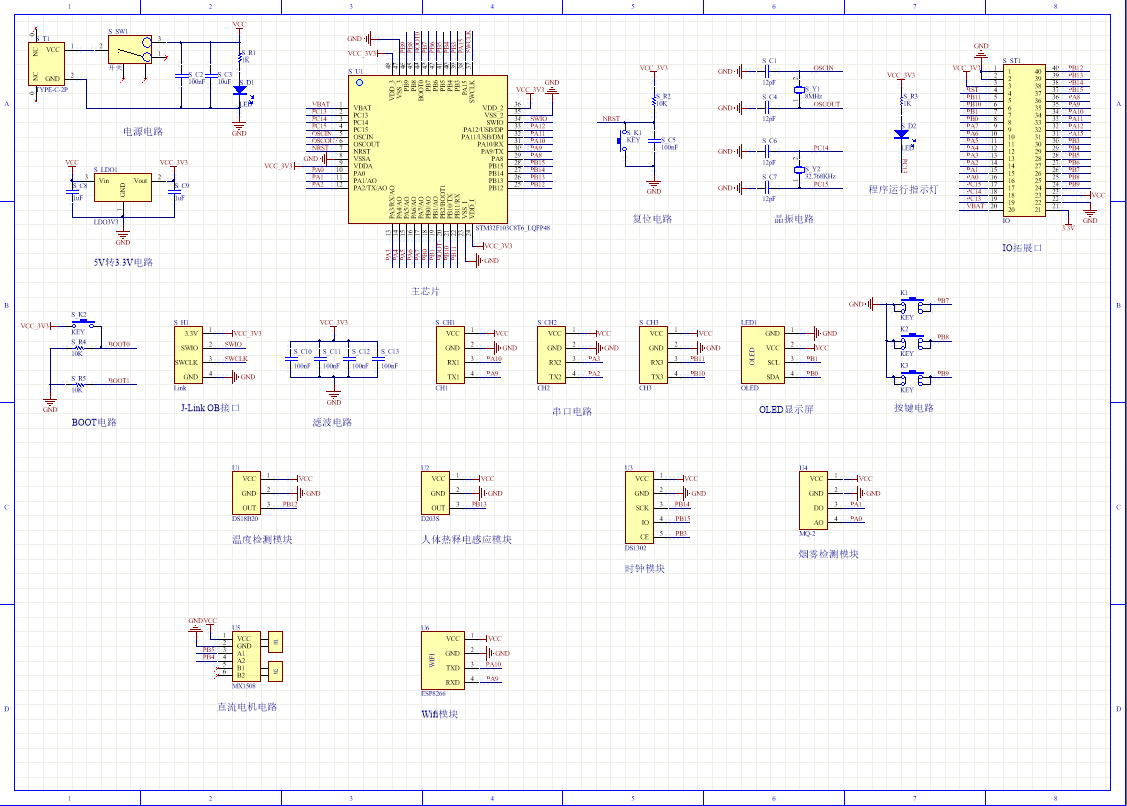Image resolution: width=1127 pixels, height=806 pixels.
Task: Click the NRST net label by reset key
Action: [611, 119]
